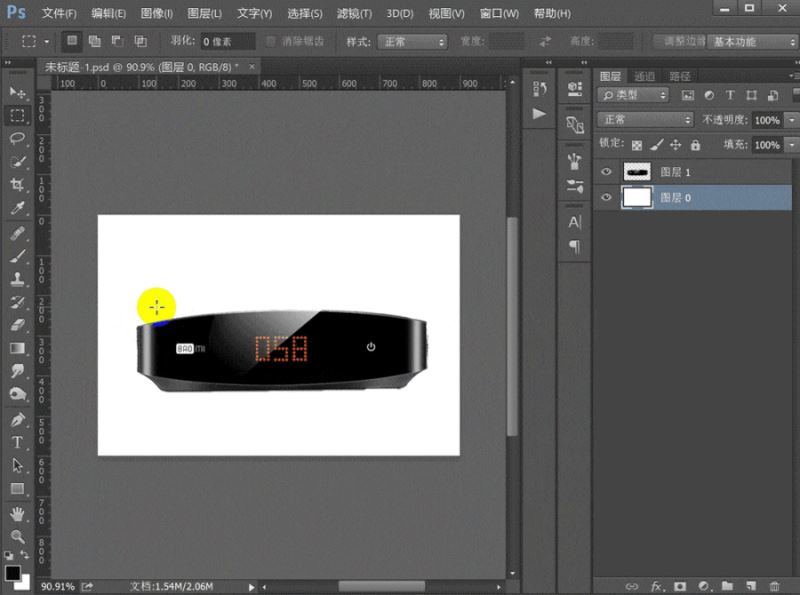Click the 调整边缘 button
Image resolution: width=800 pixels, height=595 pixels.
click(683, 42)
